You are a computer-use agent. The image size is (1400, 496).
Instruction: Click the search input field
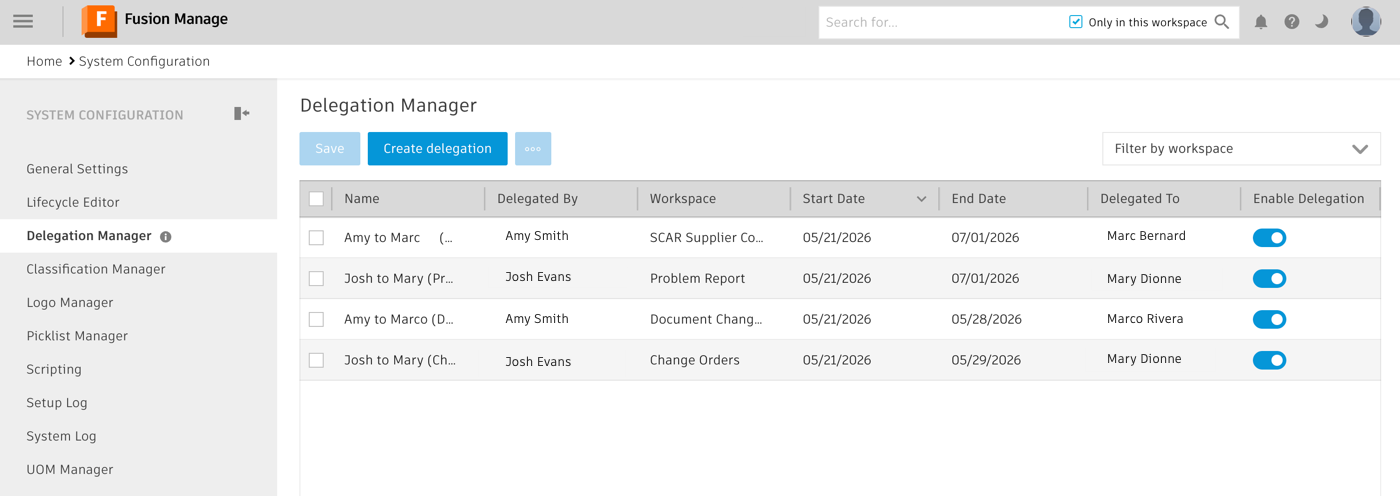click(x=940, y=22)
